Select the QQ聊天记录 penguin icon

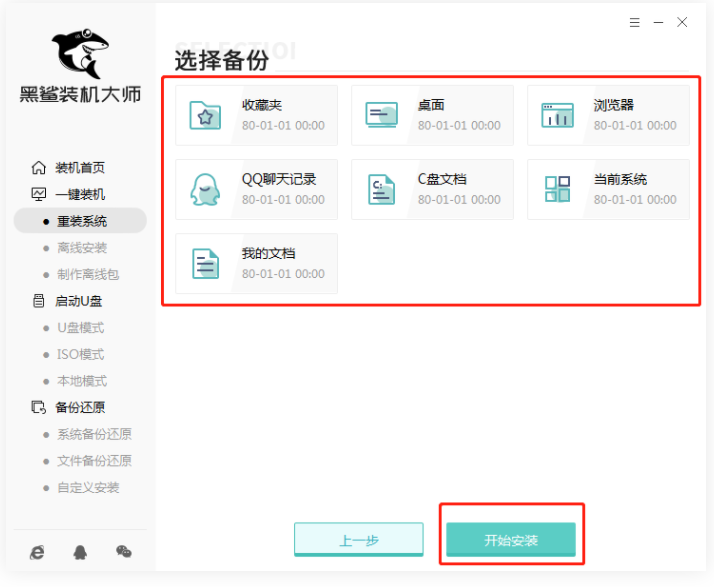click(205, 190)
